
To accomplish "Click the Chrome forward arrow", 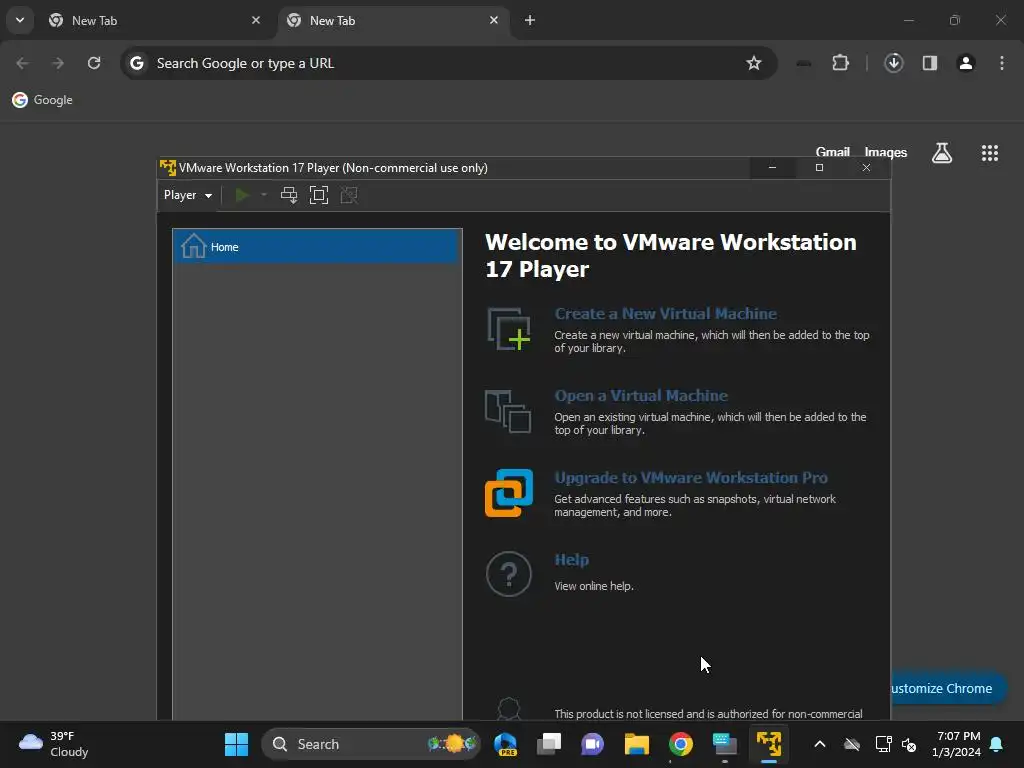I will coord(58,63).
